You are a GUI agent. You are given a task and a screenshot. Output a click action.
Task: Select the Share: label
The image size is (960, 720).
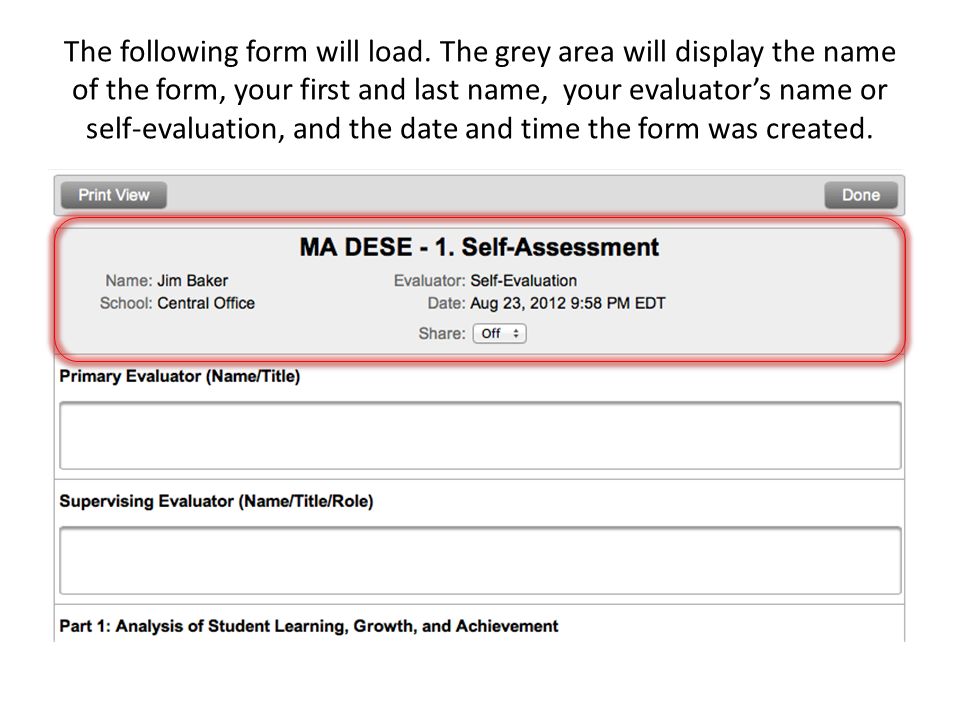[442, 334]
